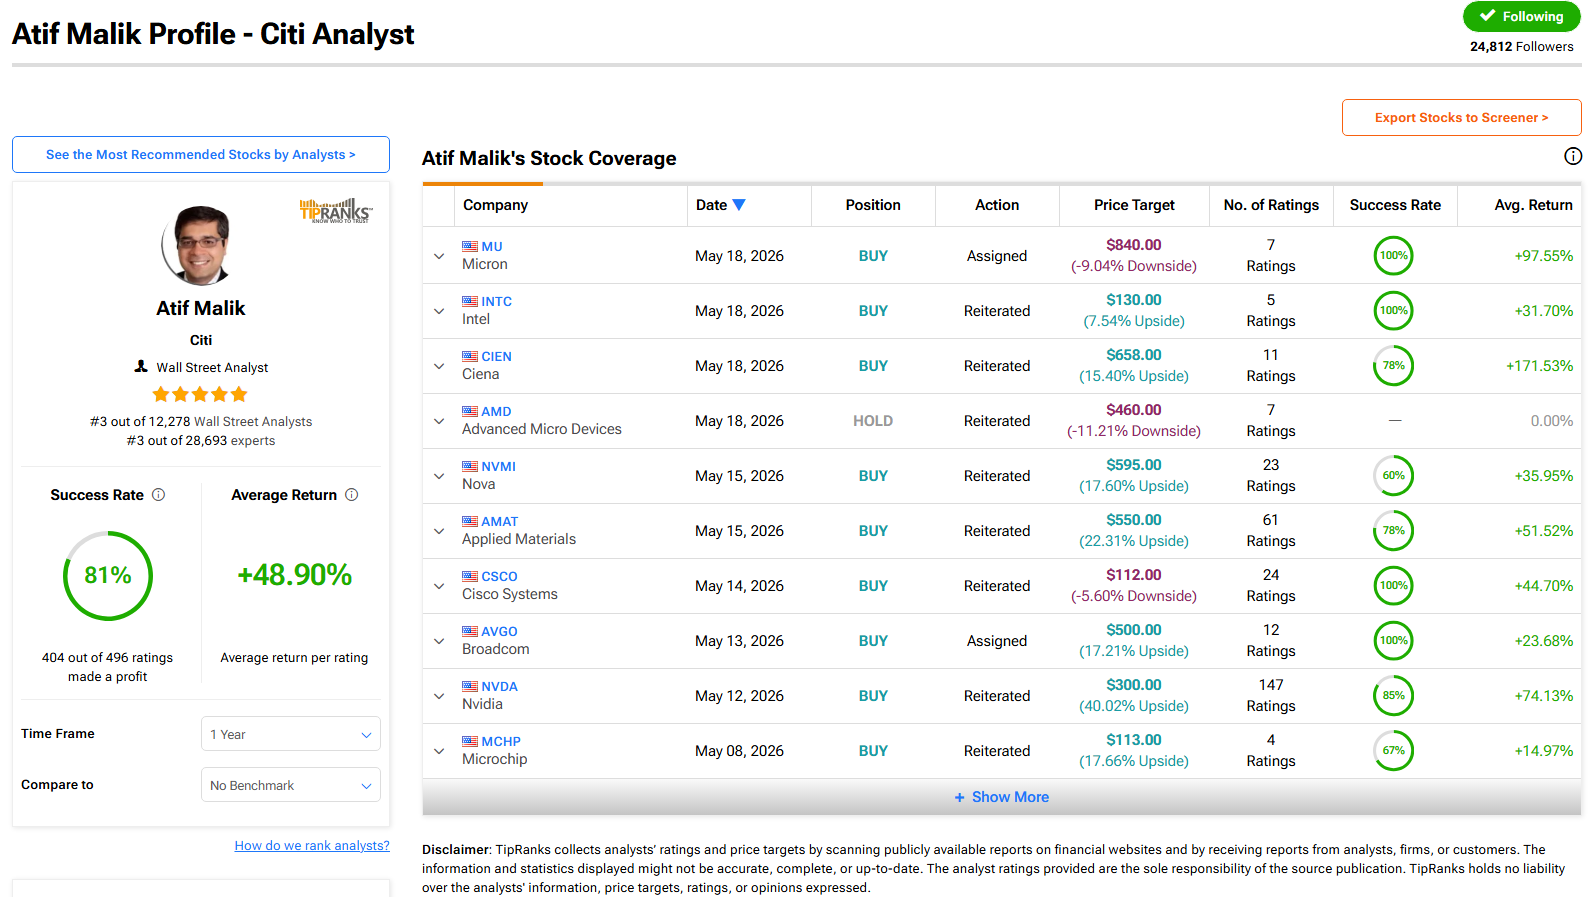Click Show More coverage rows

coord(1002,797)
